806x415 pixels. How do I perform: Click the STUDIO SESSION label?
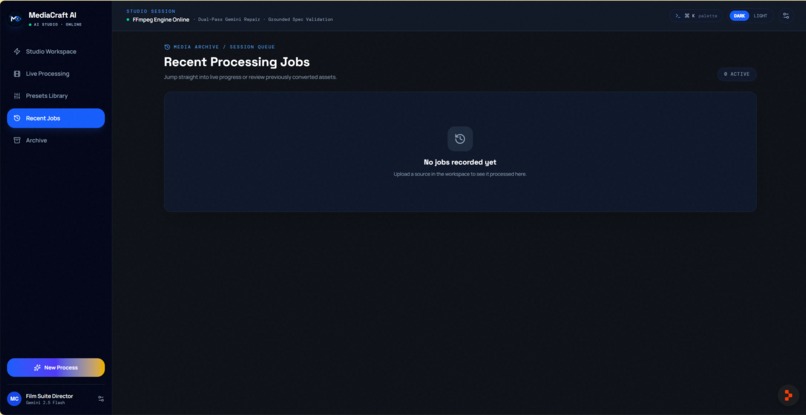(x=151, y=11)
